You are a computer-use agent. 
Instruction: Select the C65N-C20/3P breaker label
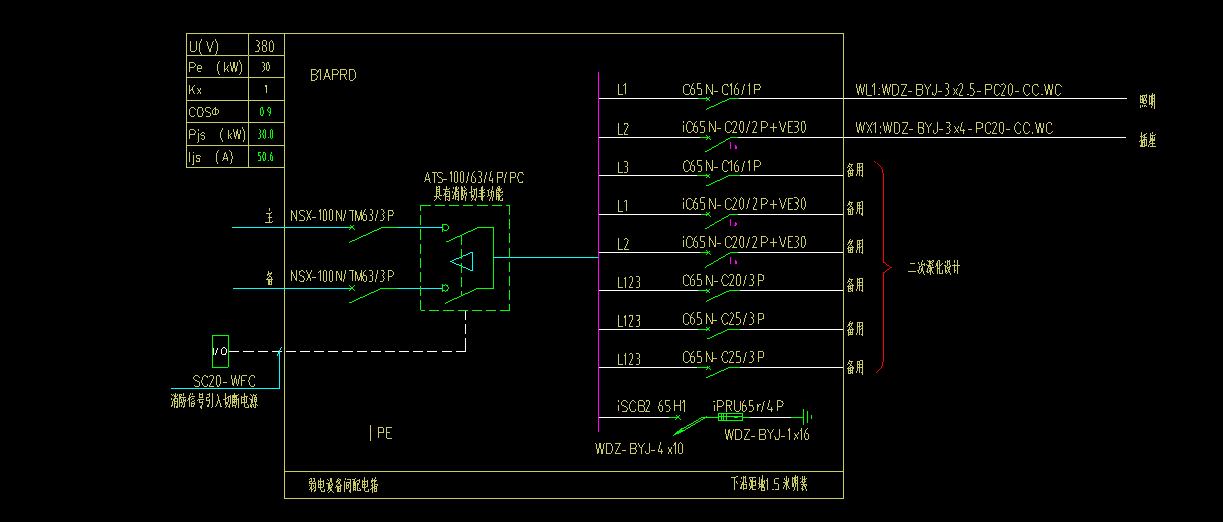pos(723,281)
